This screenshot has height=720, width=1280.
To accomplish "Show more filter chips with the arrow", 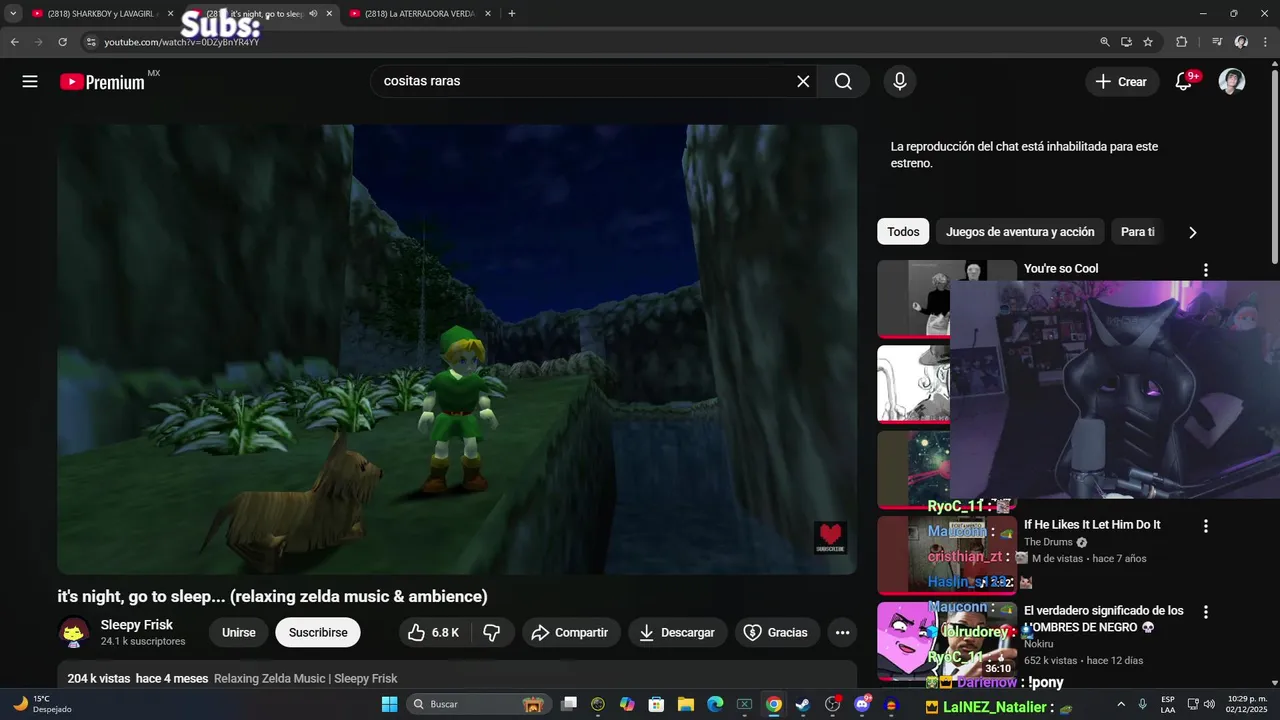I will (1192, 232).
